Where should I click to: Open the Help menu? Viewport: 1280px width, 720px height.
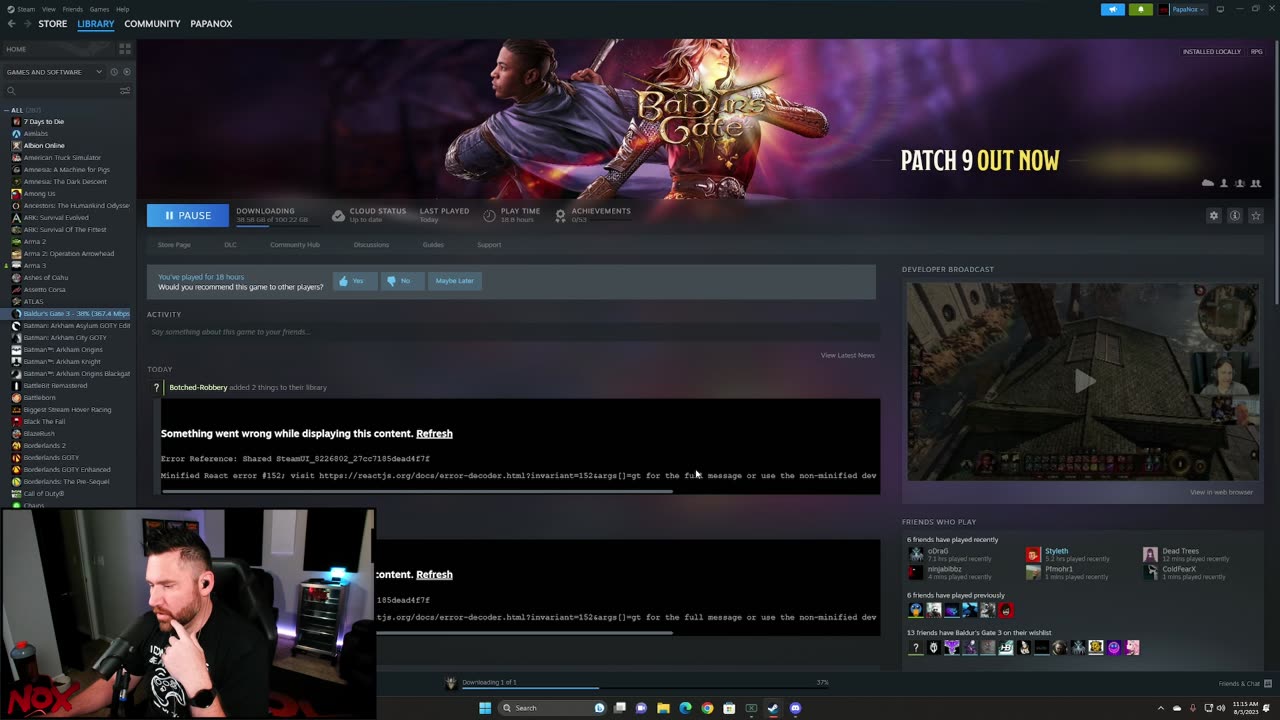122,9
